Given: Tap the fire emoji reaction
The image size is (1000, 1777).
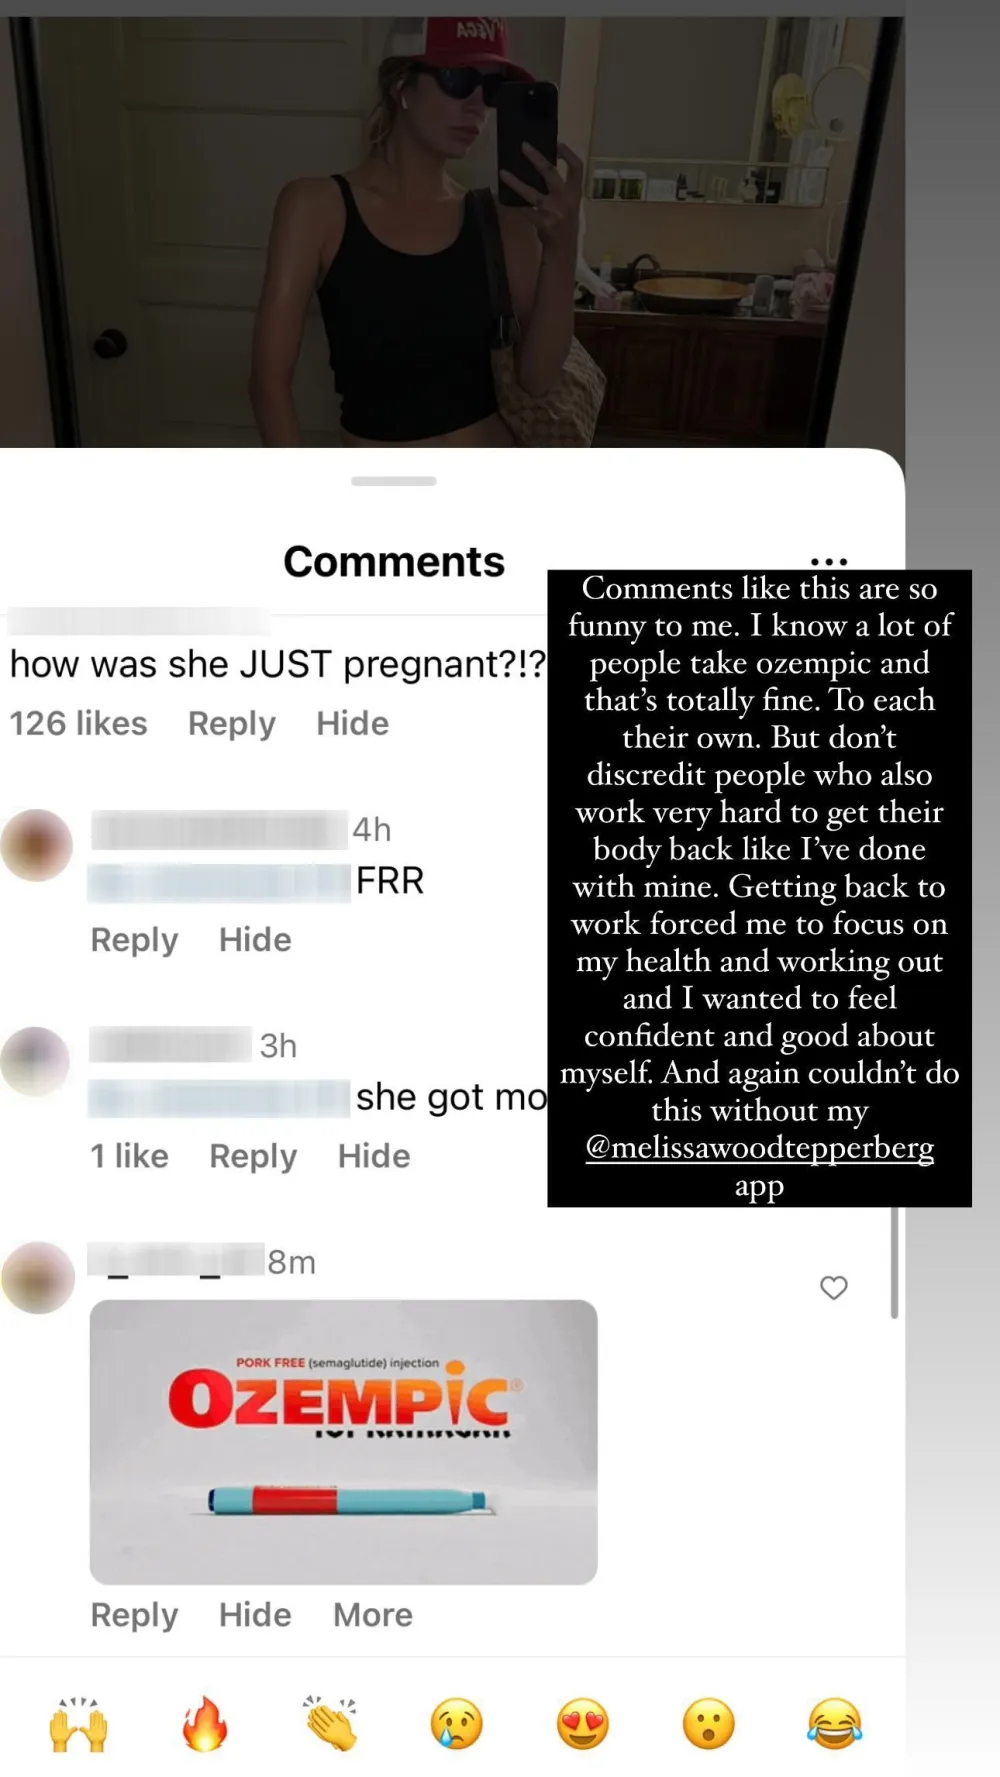Looking at the screenshot, I should coord(205,1724).
